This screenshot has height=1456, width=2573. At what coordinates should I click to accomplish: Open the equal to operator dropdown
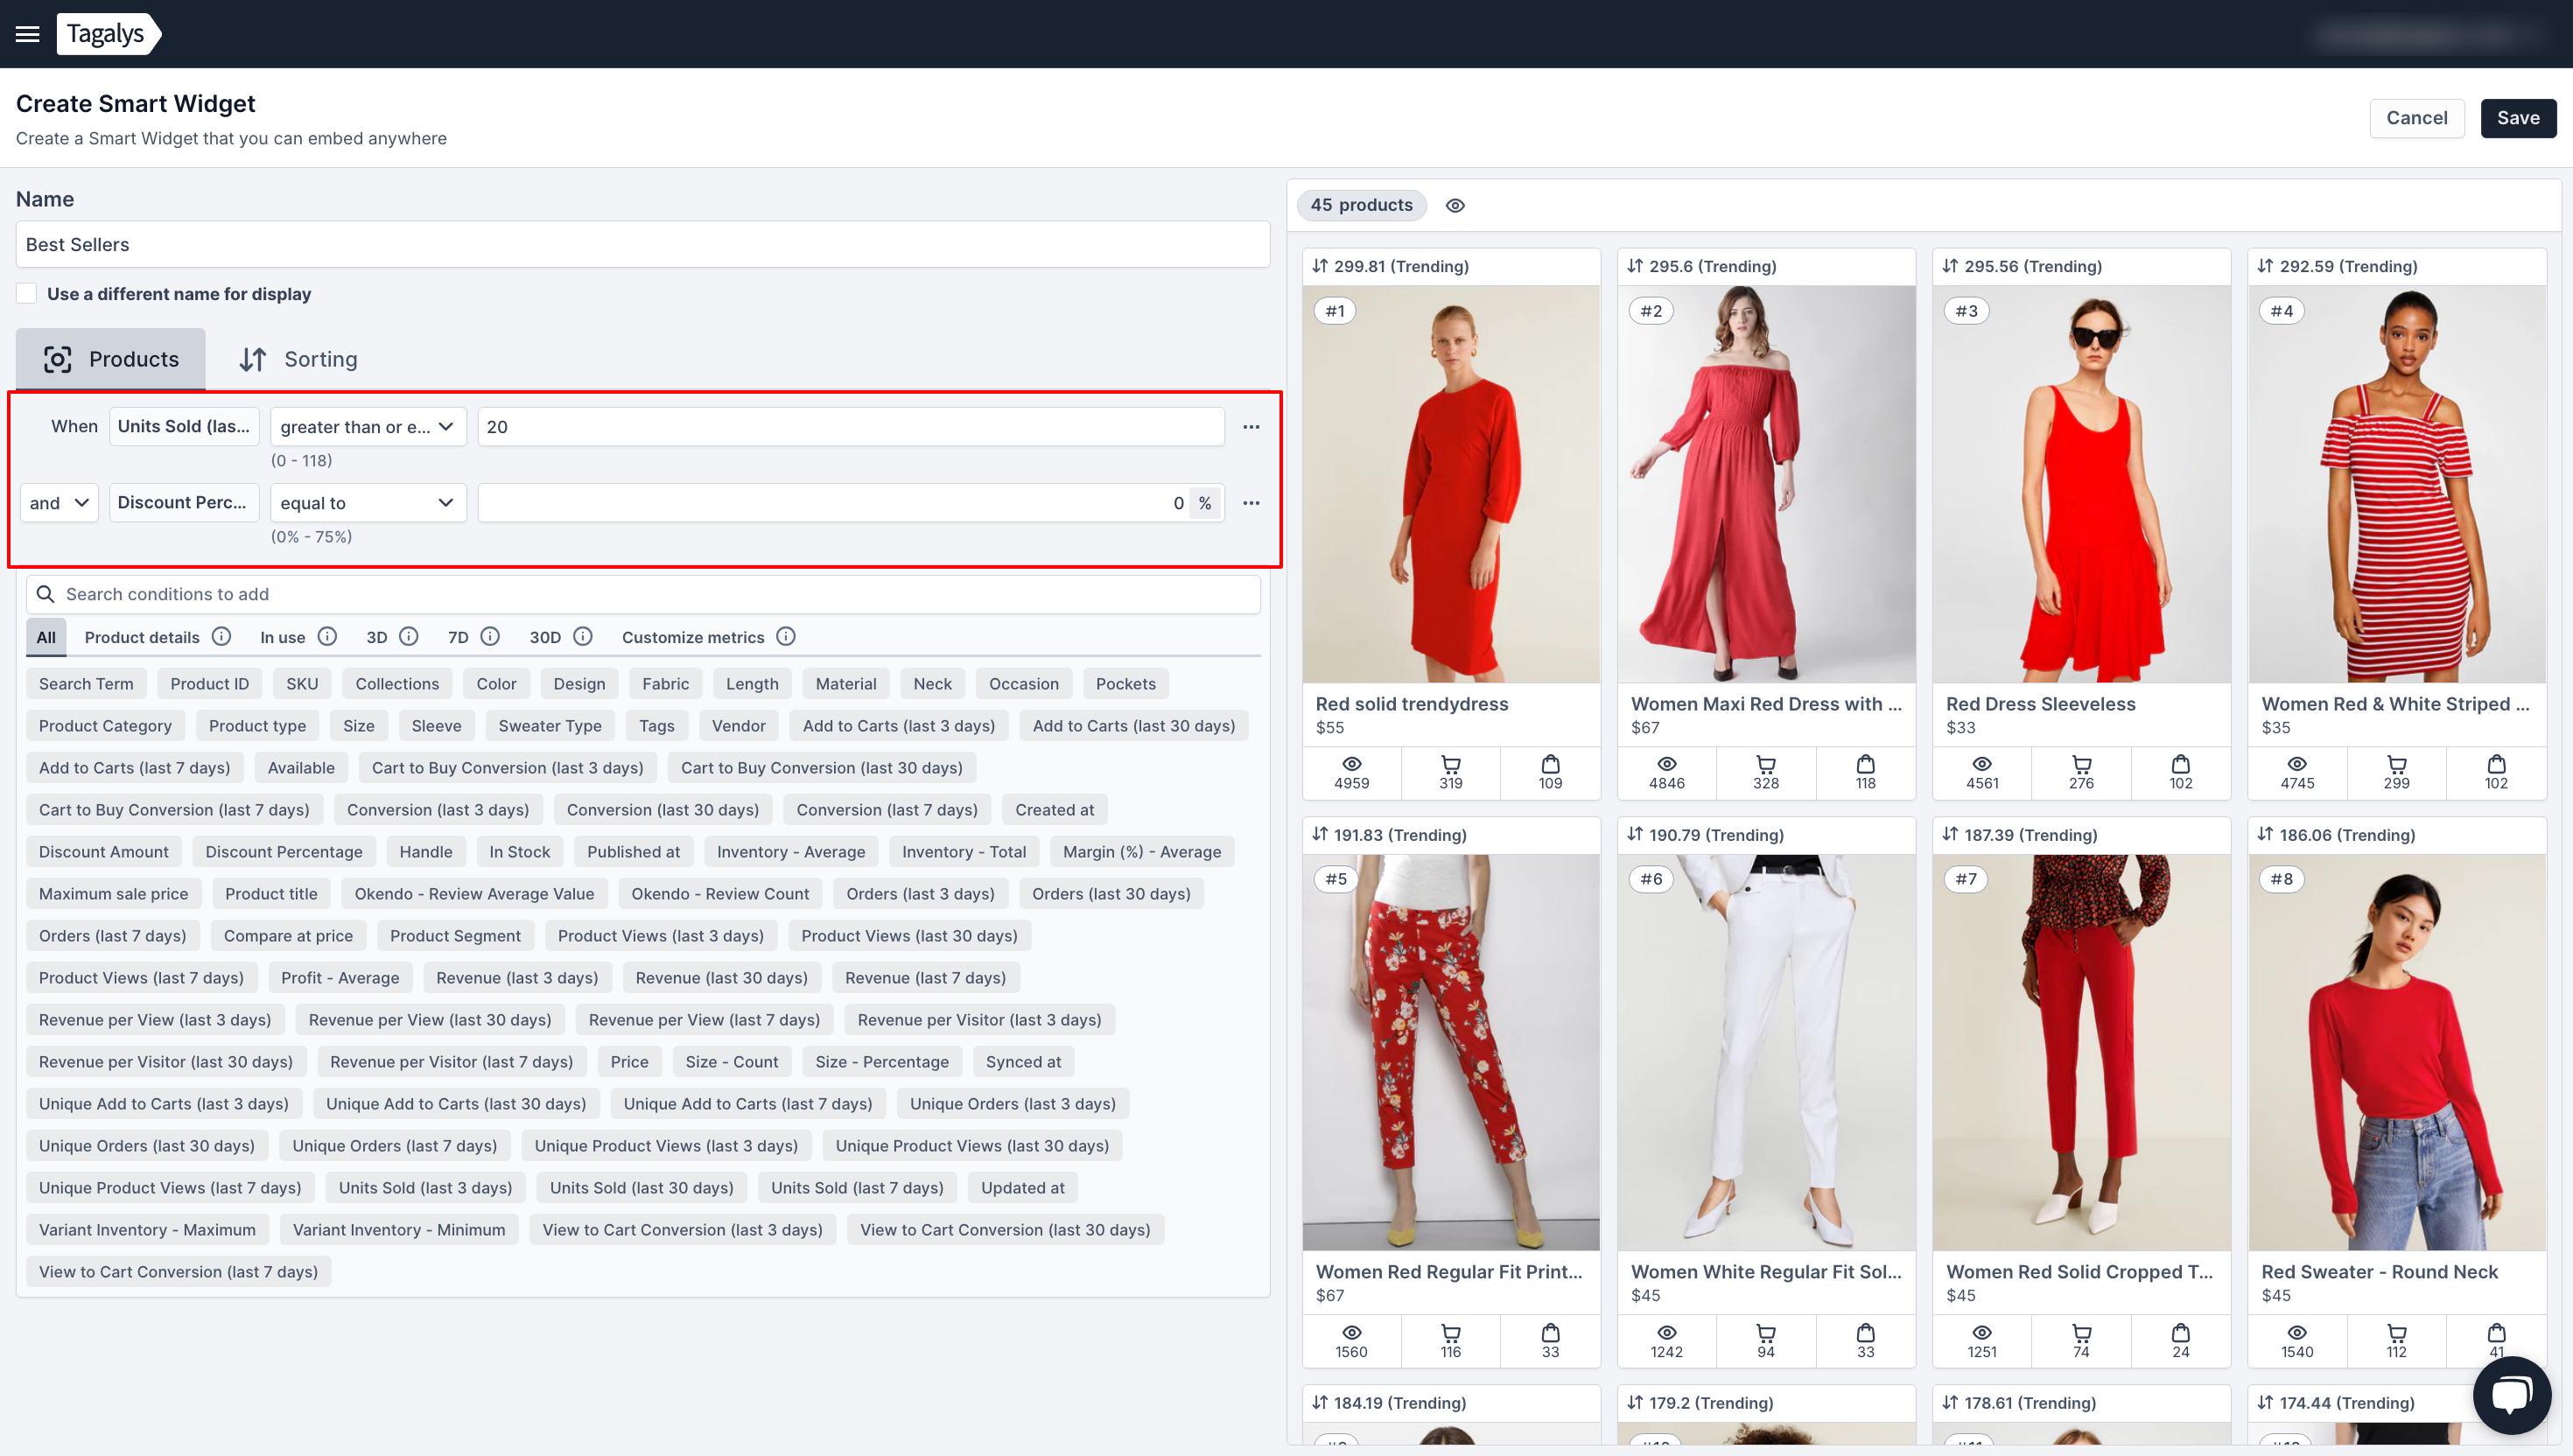368,503
